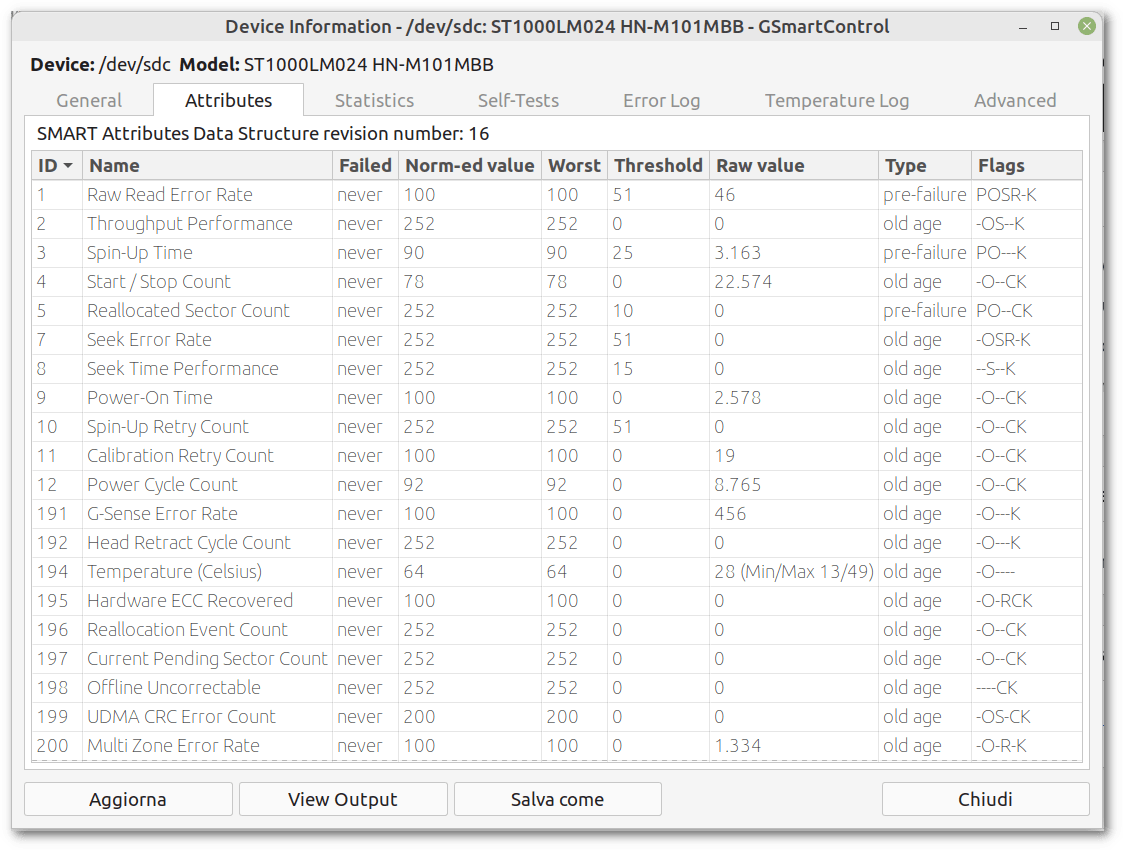The width and height of the screenshot is (1123, 850).
Task: Switch to the General tab
Action: point(89,100)
